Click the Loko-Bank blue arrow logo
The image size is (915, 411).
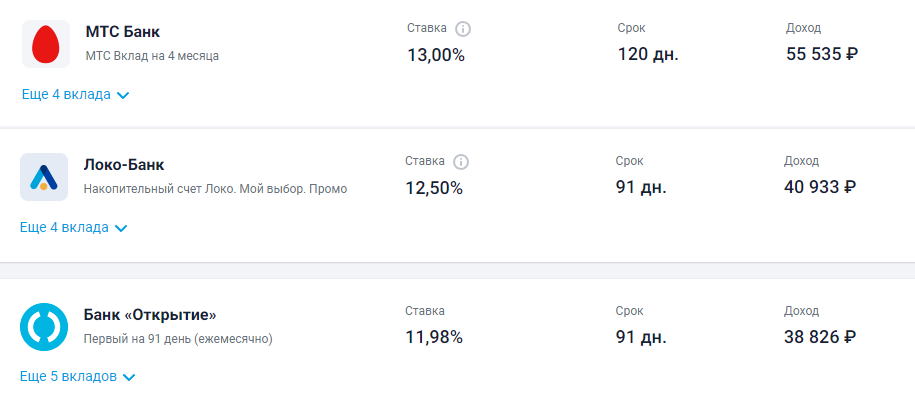44,177
